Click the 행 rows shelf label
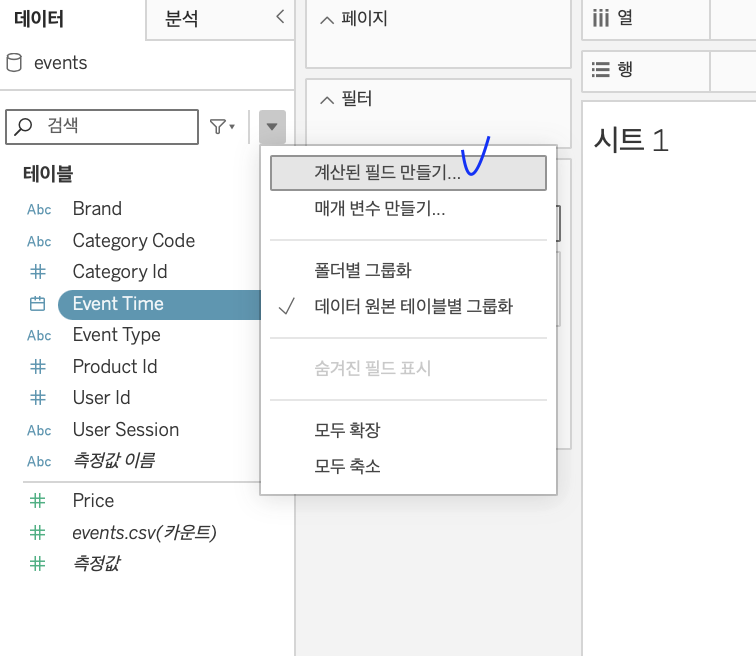The height and width of the screenshot is (656, 756). [625, 69]
